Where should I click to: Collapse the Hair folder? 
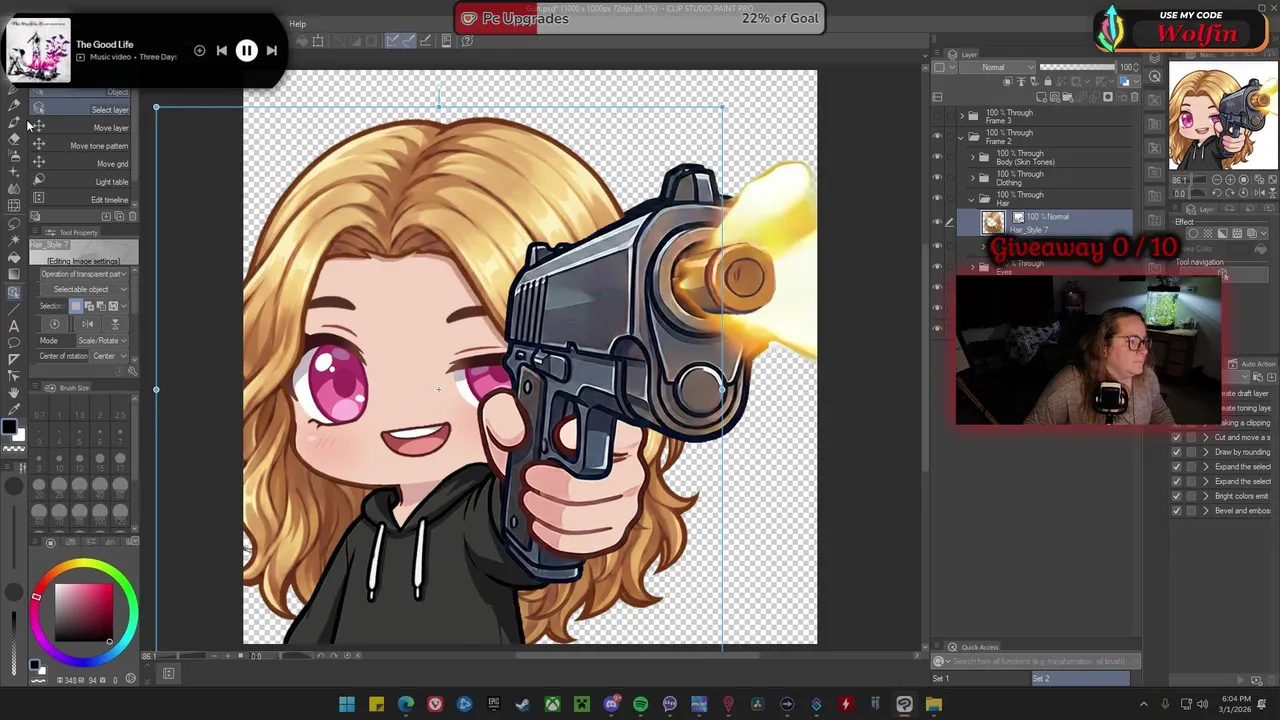[x=971, y=200]
